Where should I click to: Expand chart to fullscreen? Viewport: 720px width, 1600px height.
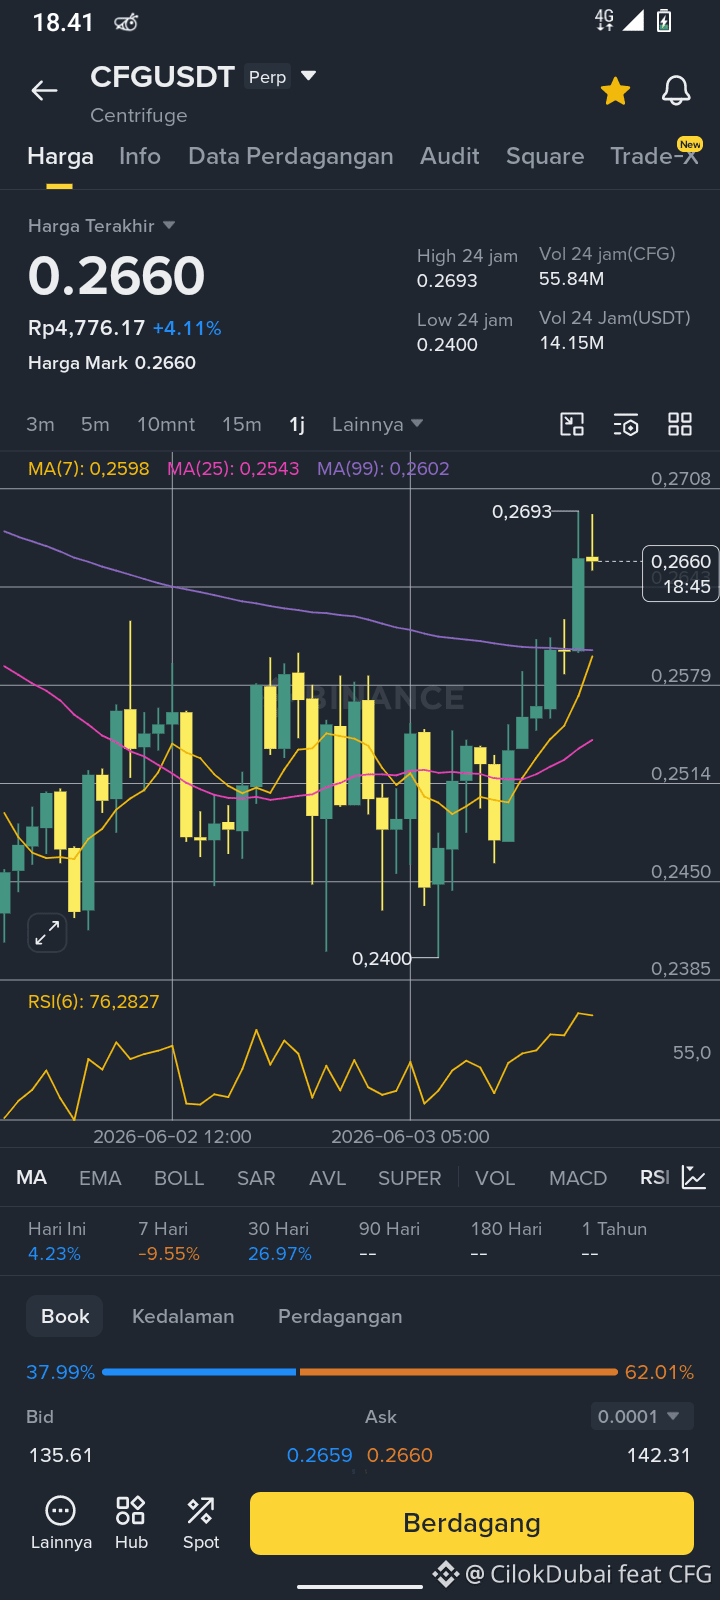(47, 933)
